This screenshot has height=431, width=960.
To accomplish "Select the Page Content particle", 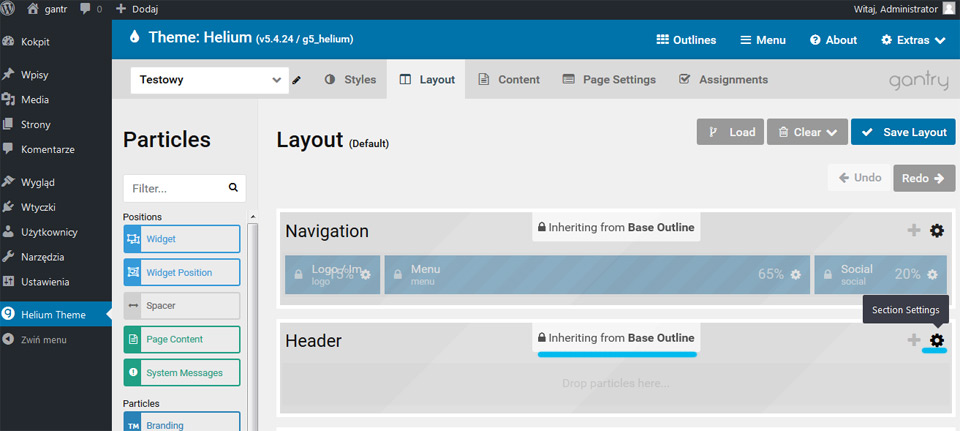I will click(x=182, y=339).
